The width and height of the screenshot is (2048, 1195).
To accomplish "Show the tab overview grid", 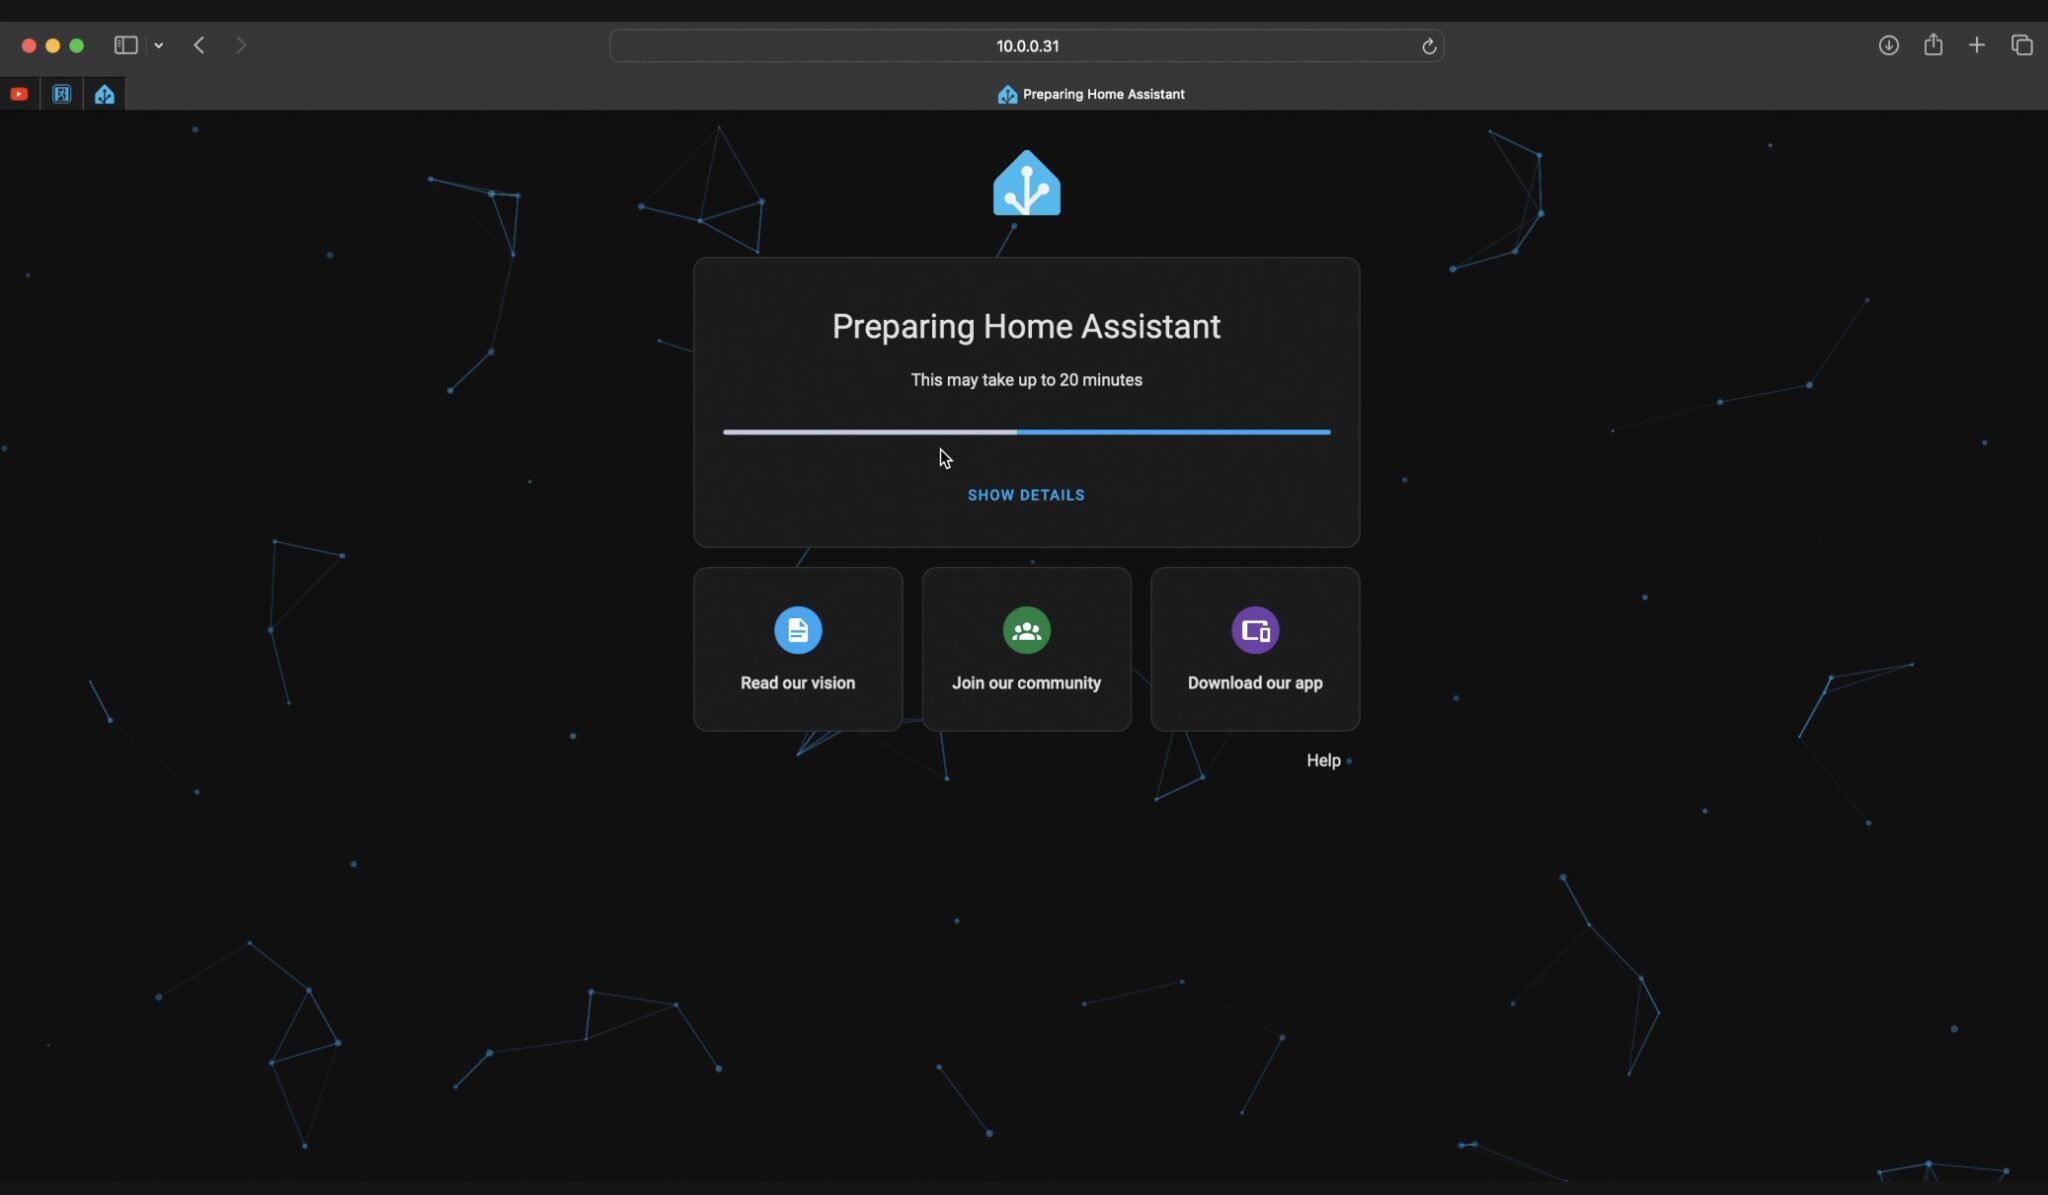I will click(2020, 45).
